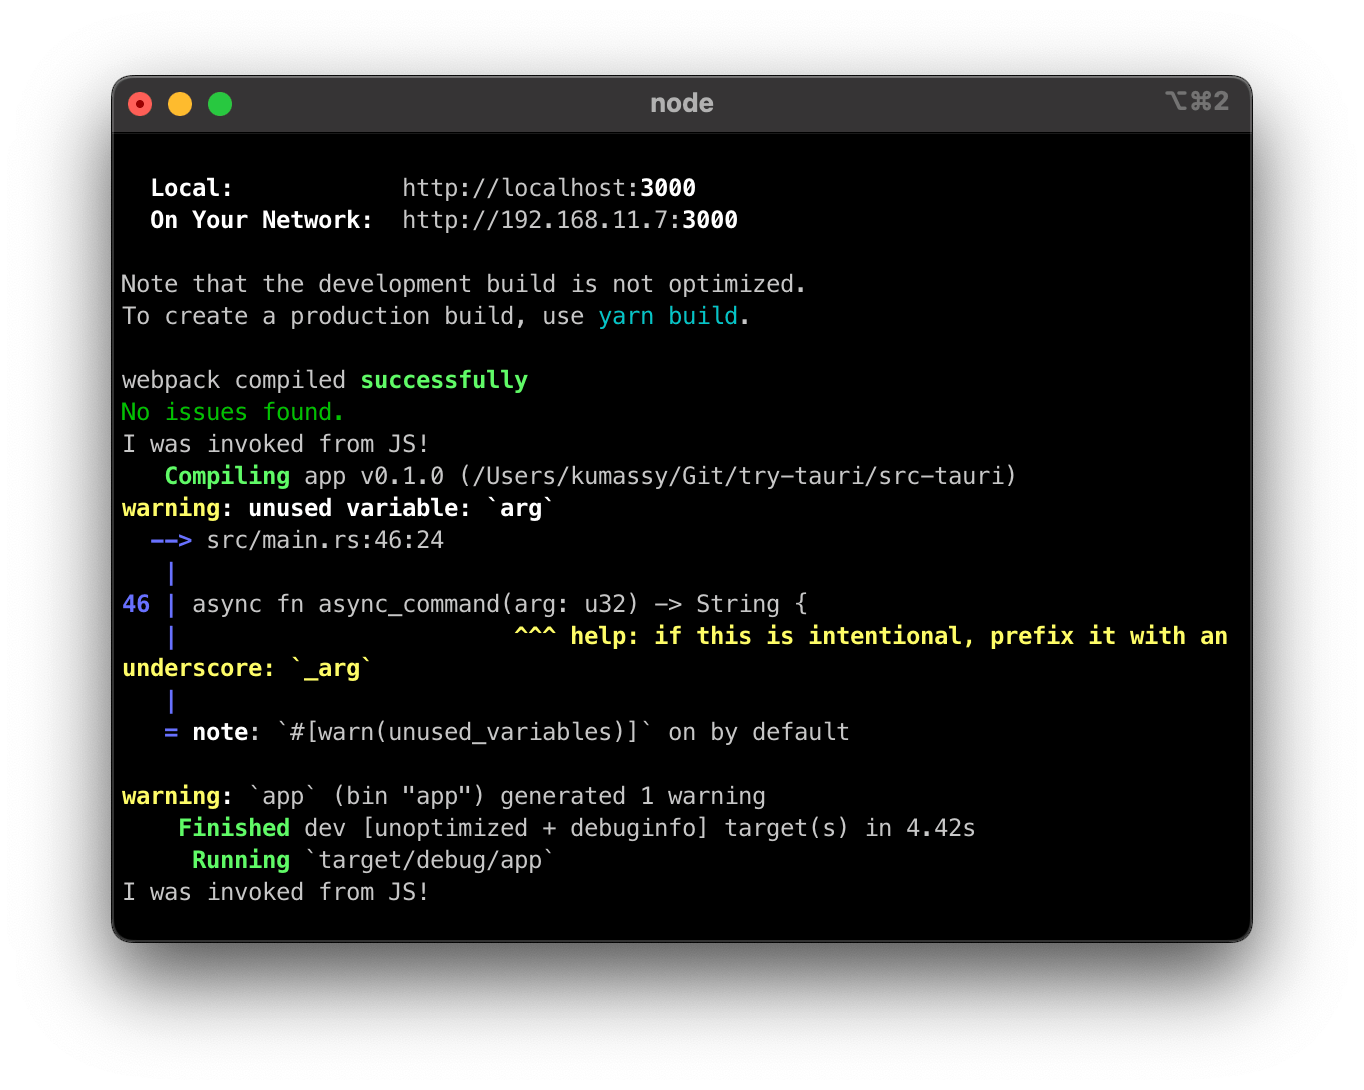
Task: Click the node title in the title bar
Action: [681, 103]
